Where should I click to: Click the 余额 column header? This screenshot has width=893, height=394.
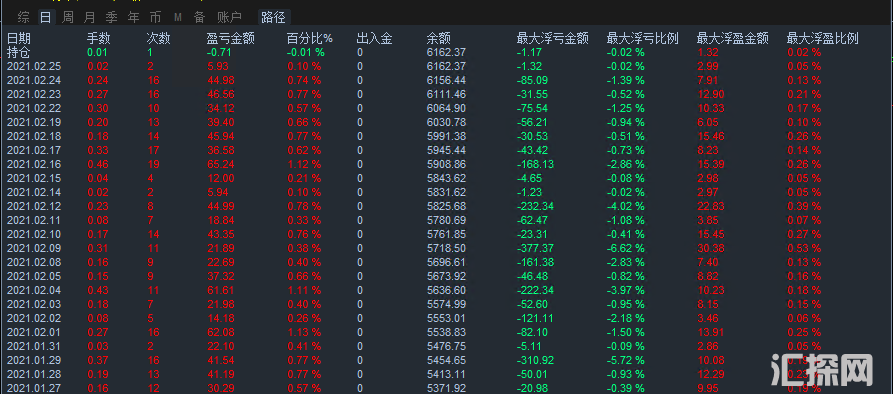click(439, 39)
